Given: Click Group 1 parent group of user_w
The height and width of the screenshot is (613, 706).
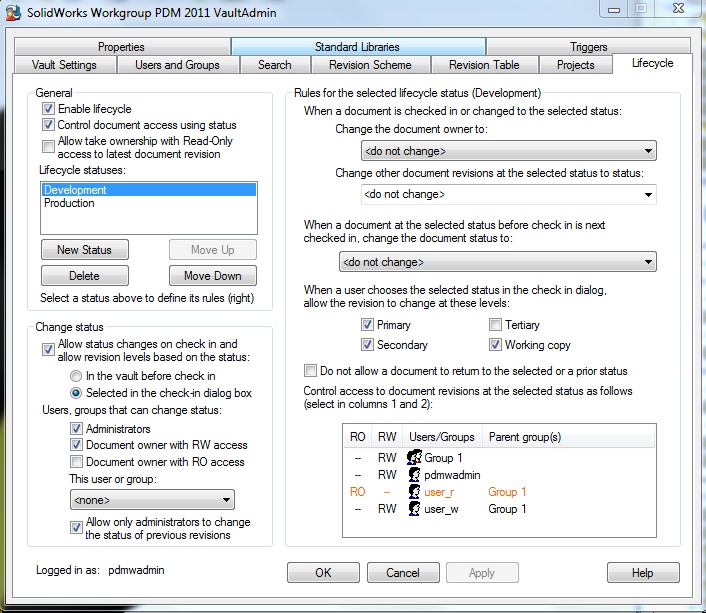Looking at the screenshot, I should 507,509.
